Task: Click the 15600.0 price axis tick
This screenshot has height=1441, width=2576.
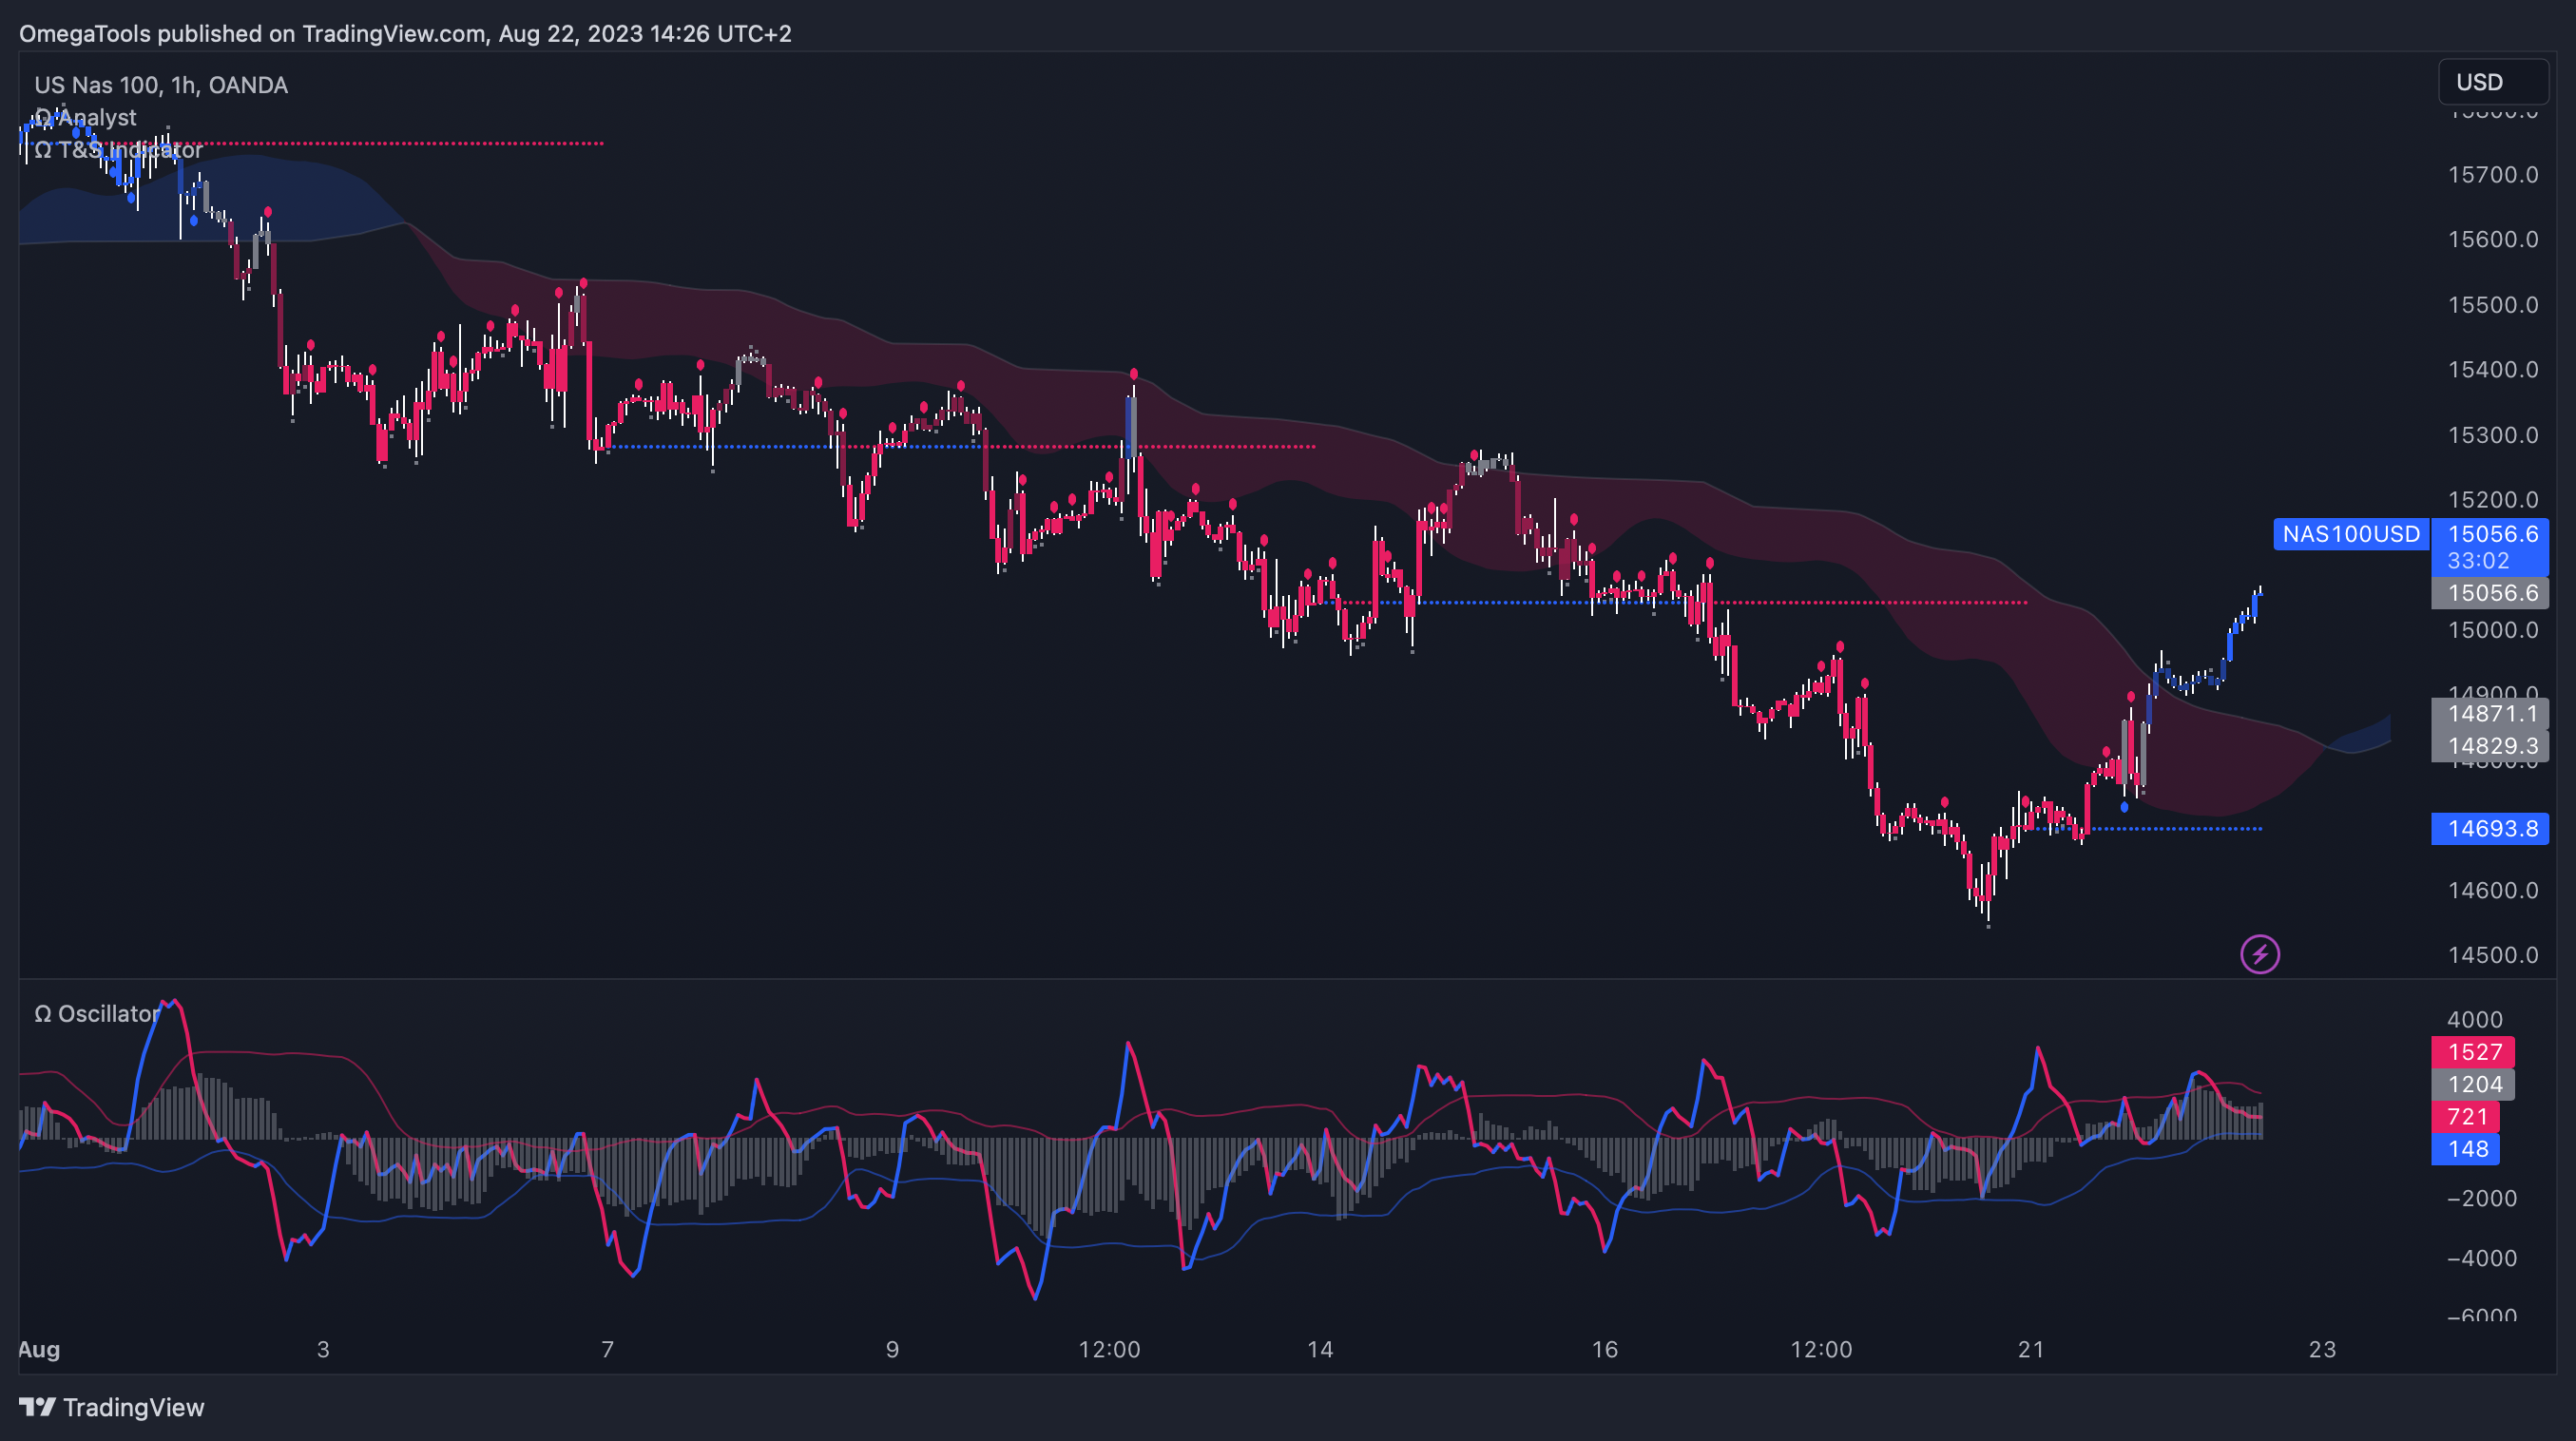Action: coord(2493,240)
